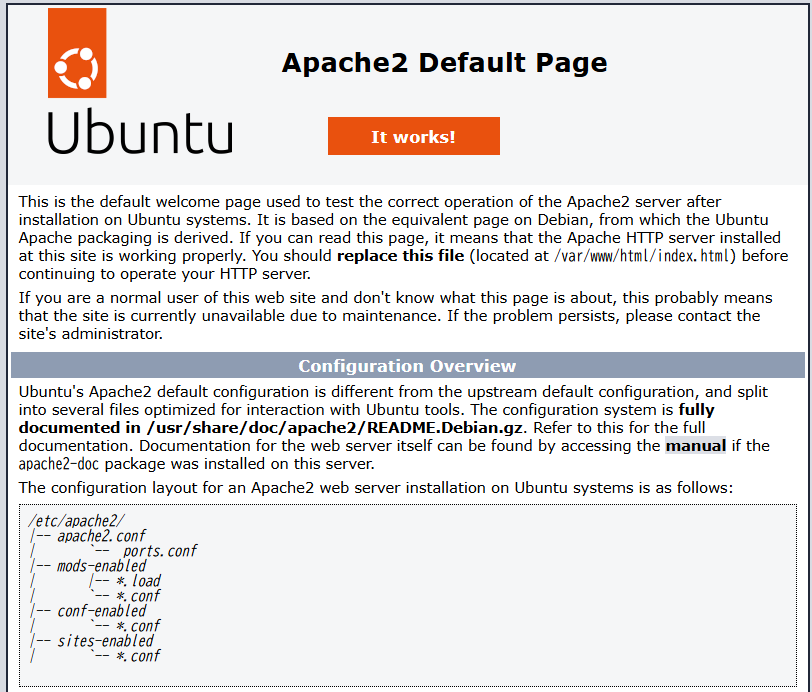Click '/etc/apache2/' in the config tree
Screen dimensions: 812x692
coord(76,521)
